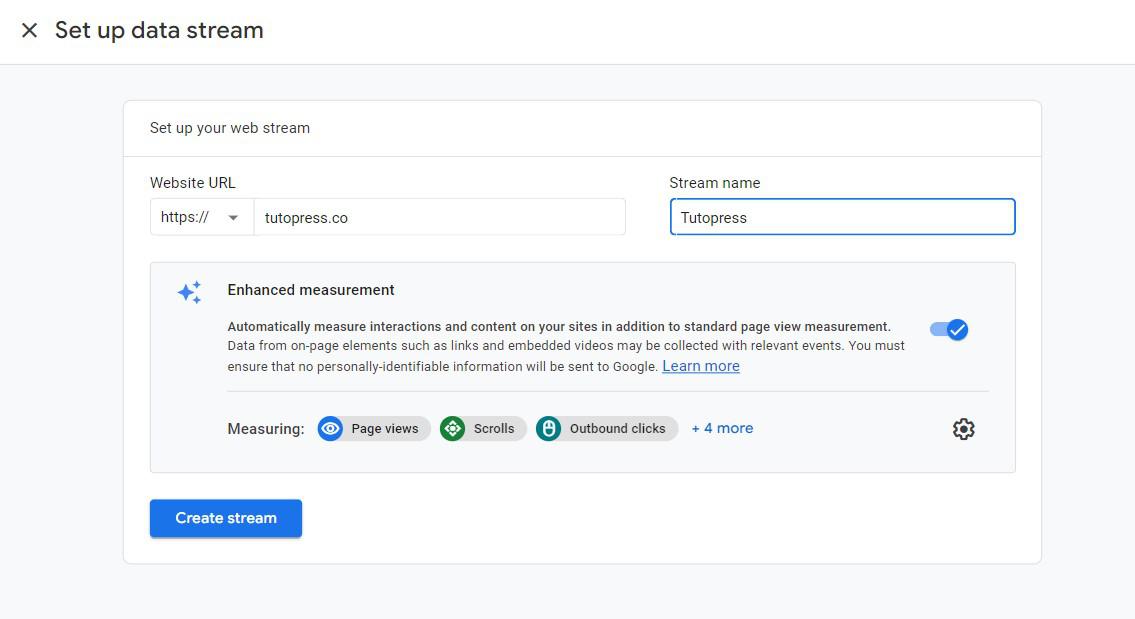
Task: Expand the URL scheme selector
Action: pyautogui.click(x=200, y=217)
